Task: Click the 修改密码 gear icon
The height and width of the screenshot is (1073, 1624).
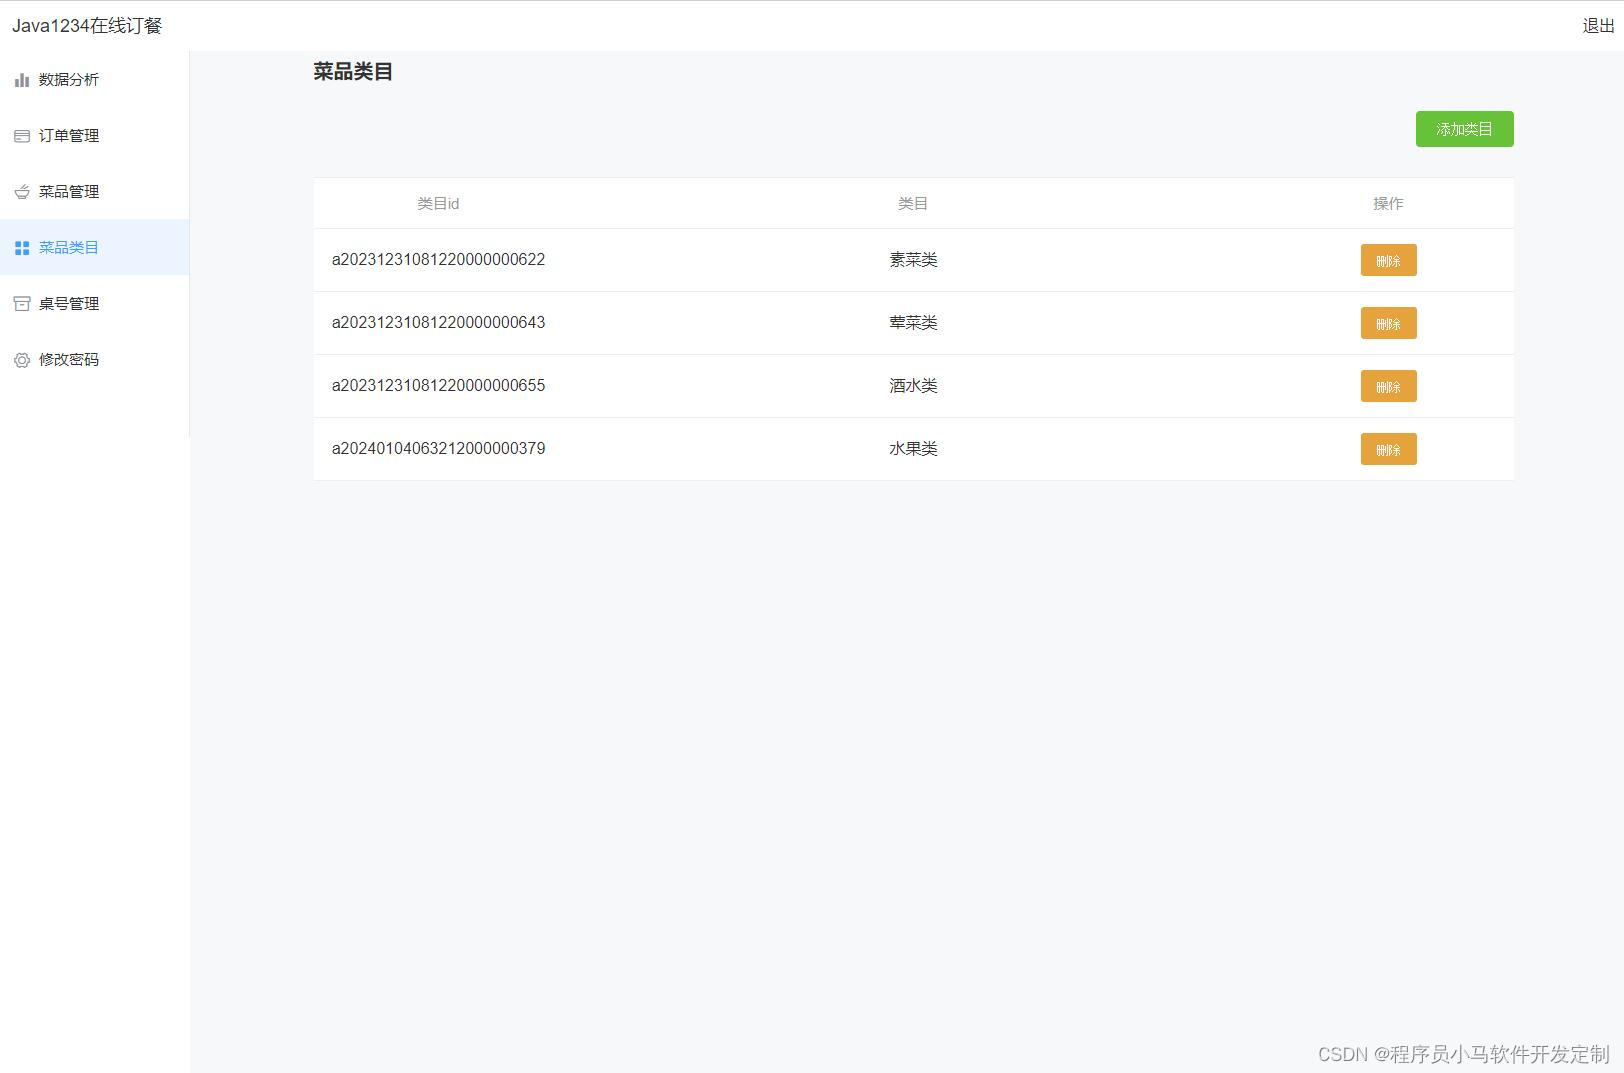Action: 22,359
